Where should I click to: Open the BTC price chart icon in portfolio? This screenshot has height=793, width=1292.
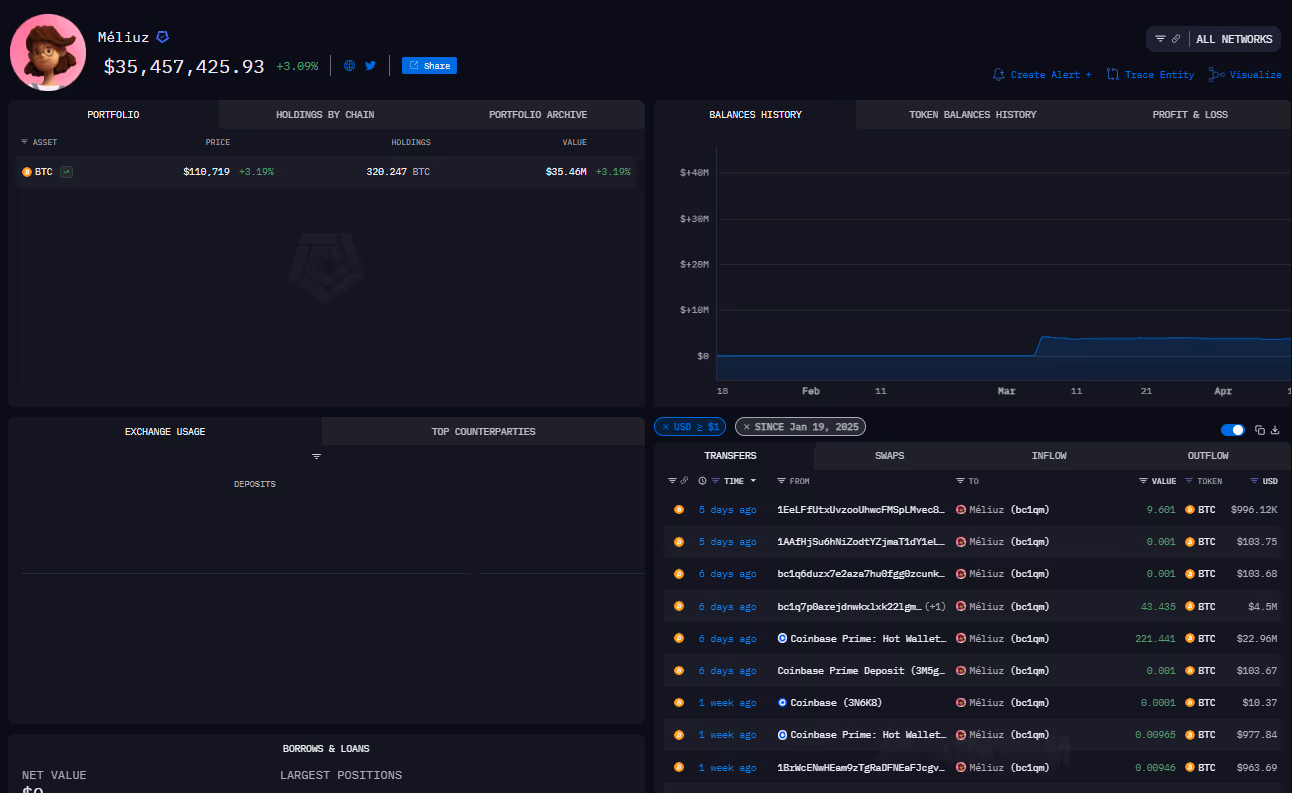(x=66, y=172)
